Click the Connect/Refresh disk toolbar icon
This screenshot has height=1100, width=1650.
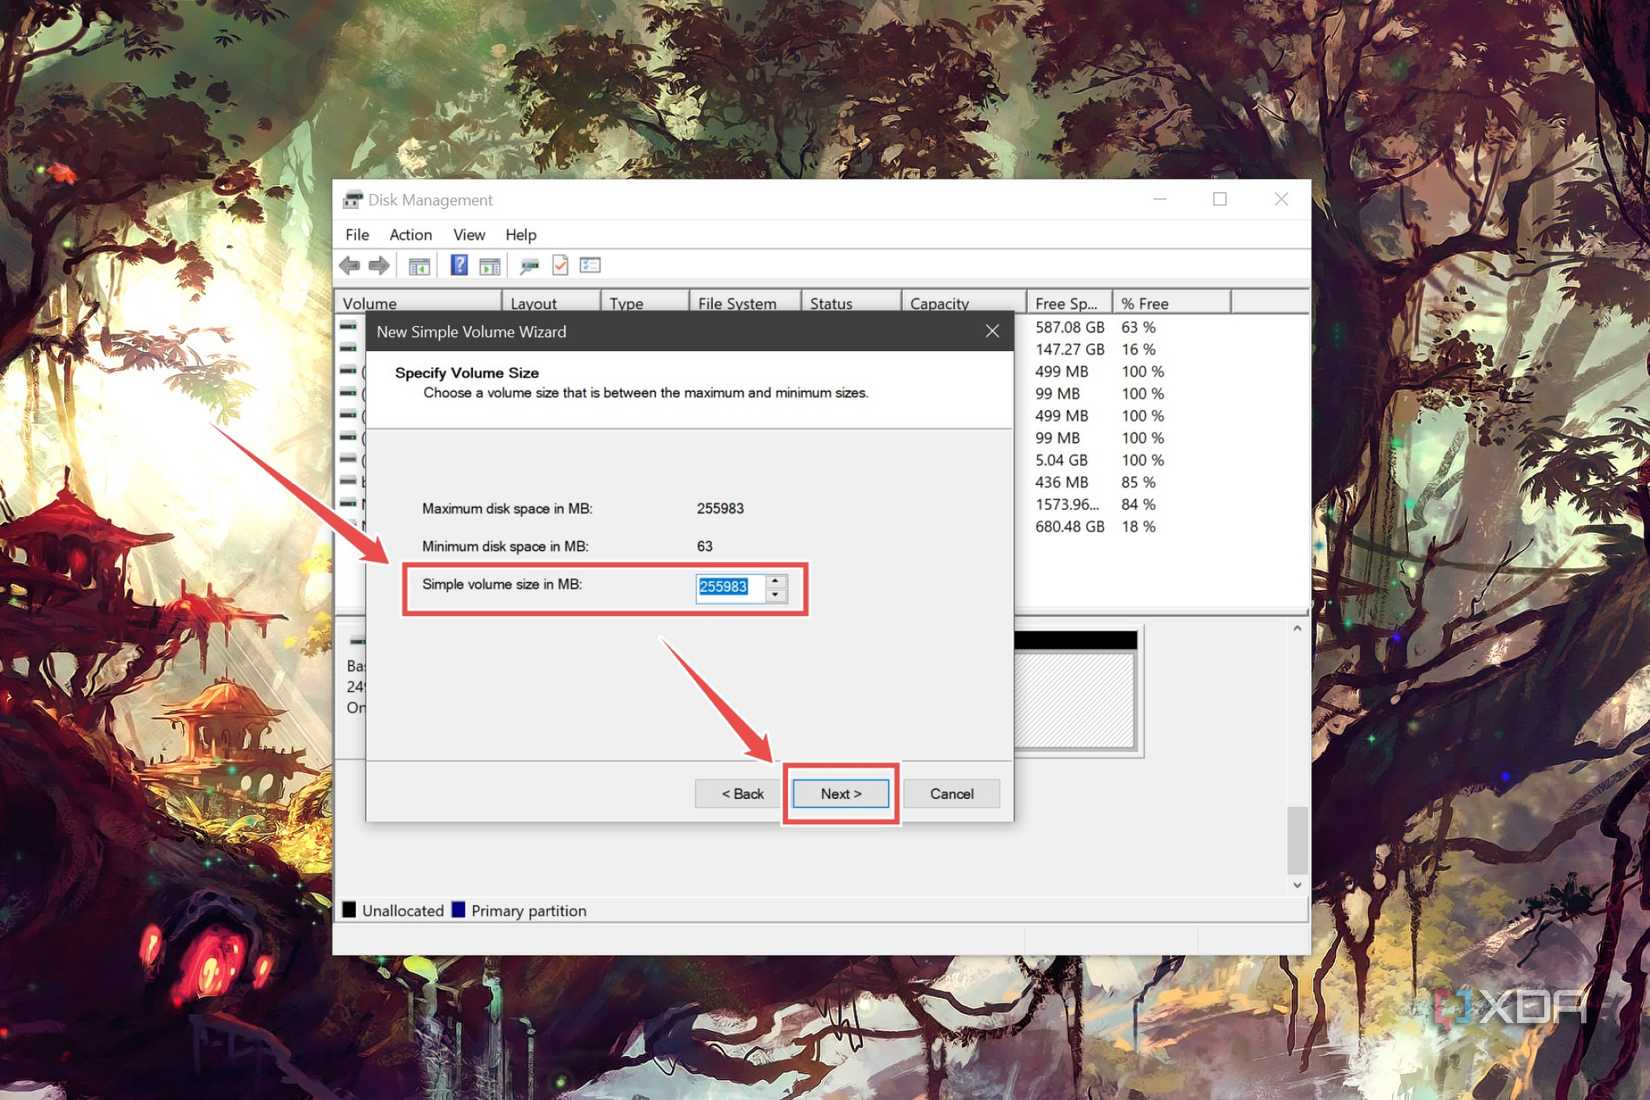[529, 265]
